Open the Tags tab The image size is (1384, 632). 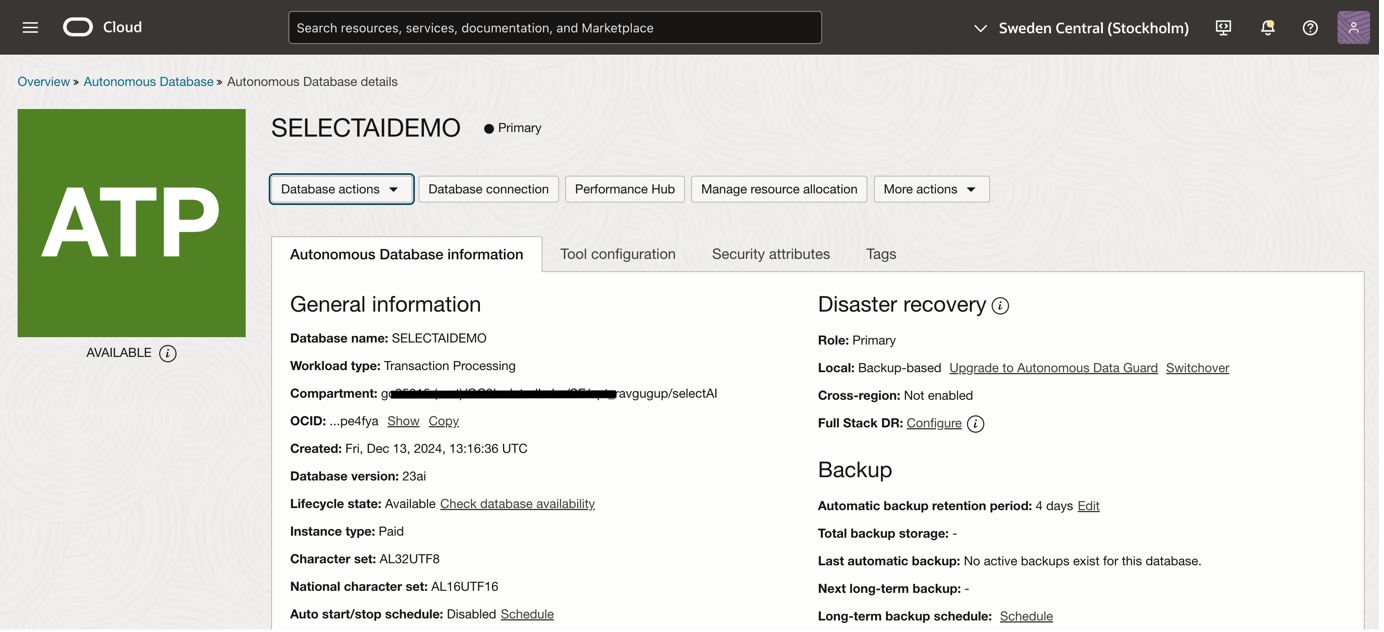coord(881,254)
